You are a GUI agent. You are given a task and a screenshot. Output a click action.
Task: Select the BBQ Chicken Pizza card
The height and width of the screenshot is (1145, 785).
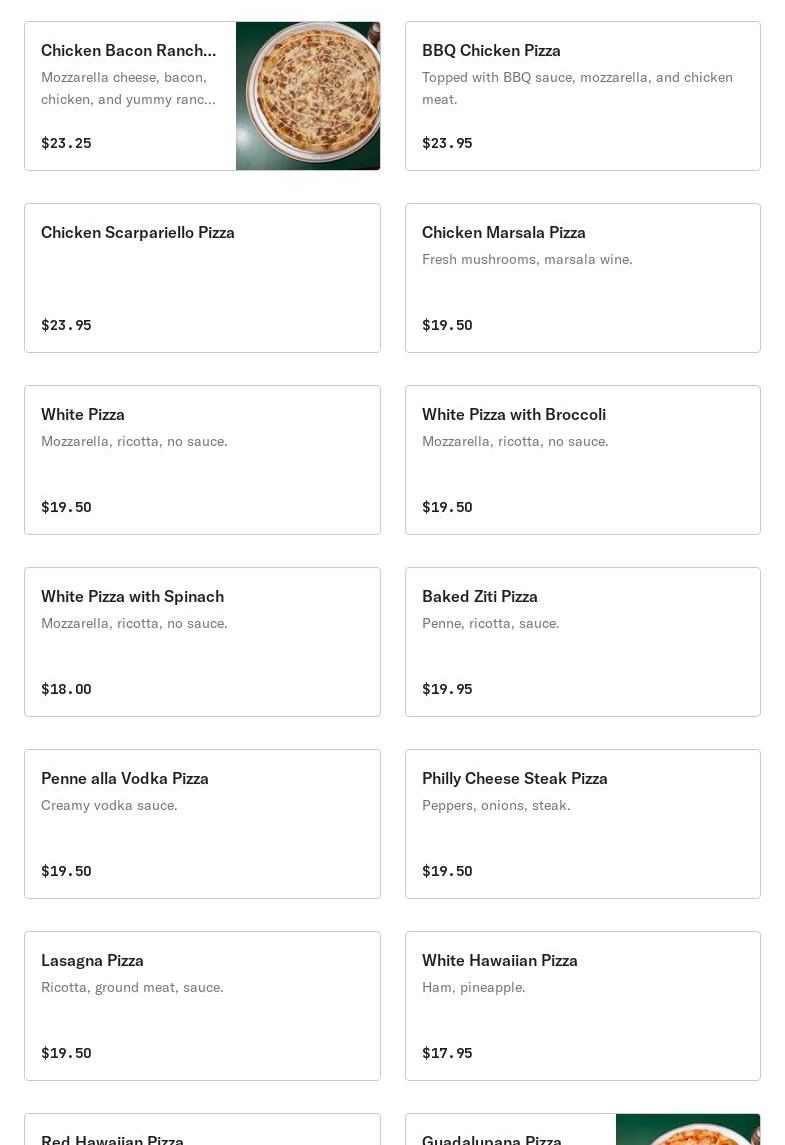(583, 96)
